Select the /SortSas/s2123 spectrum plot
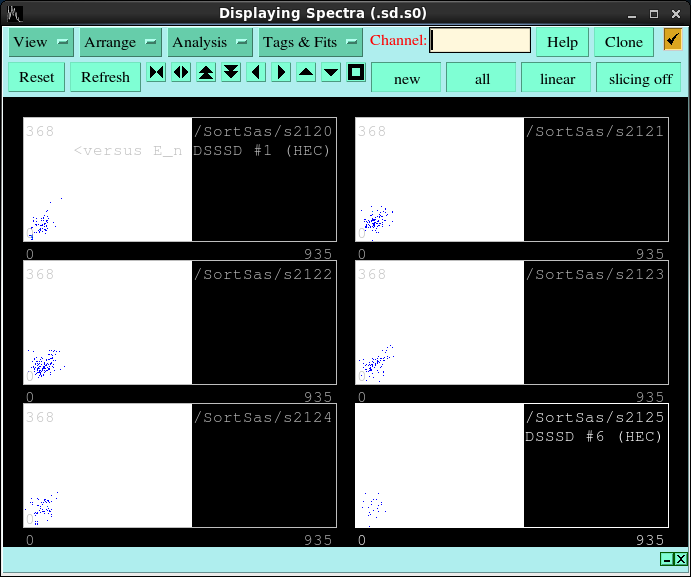The width and height of the screenshot is (691, 577). tap(512, 322)
